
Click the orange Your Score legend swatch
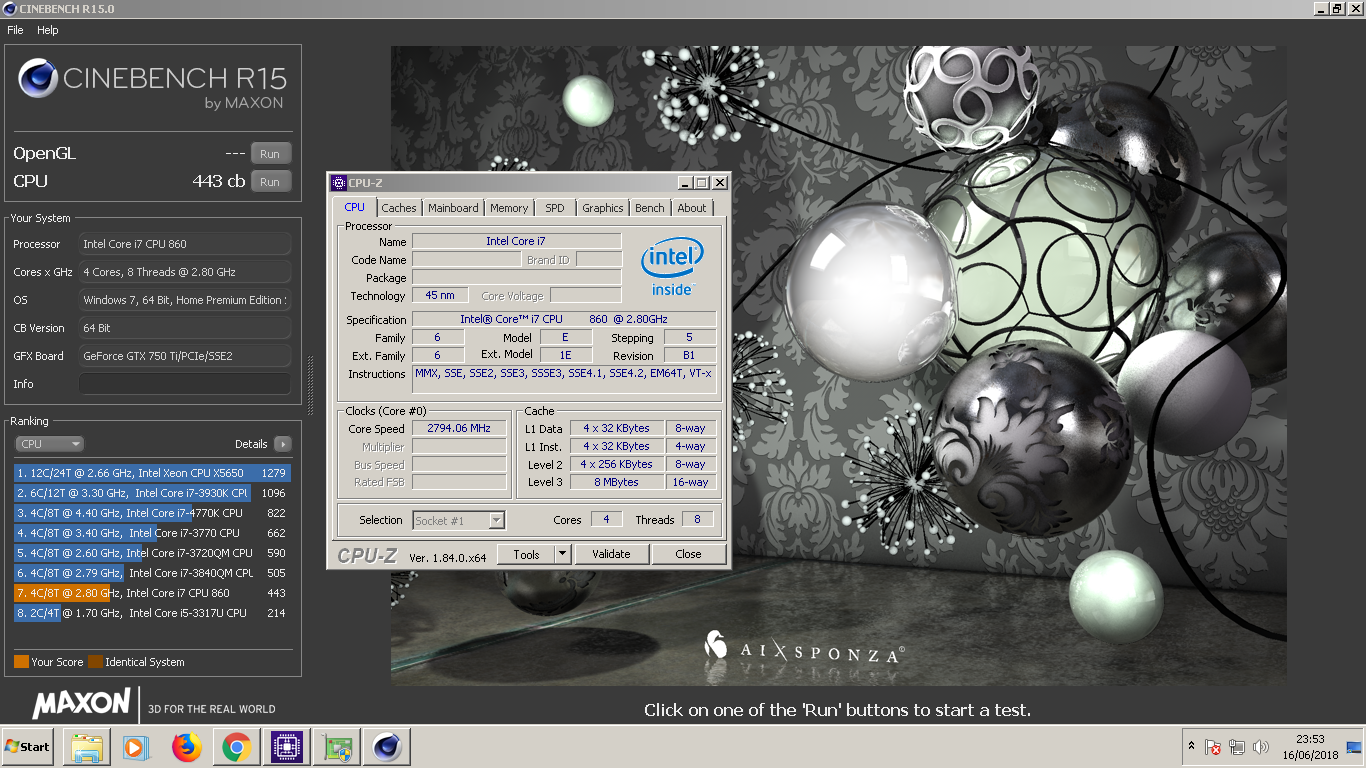click(x=21, y=662)
